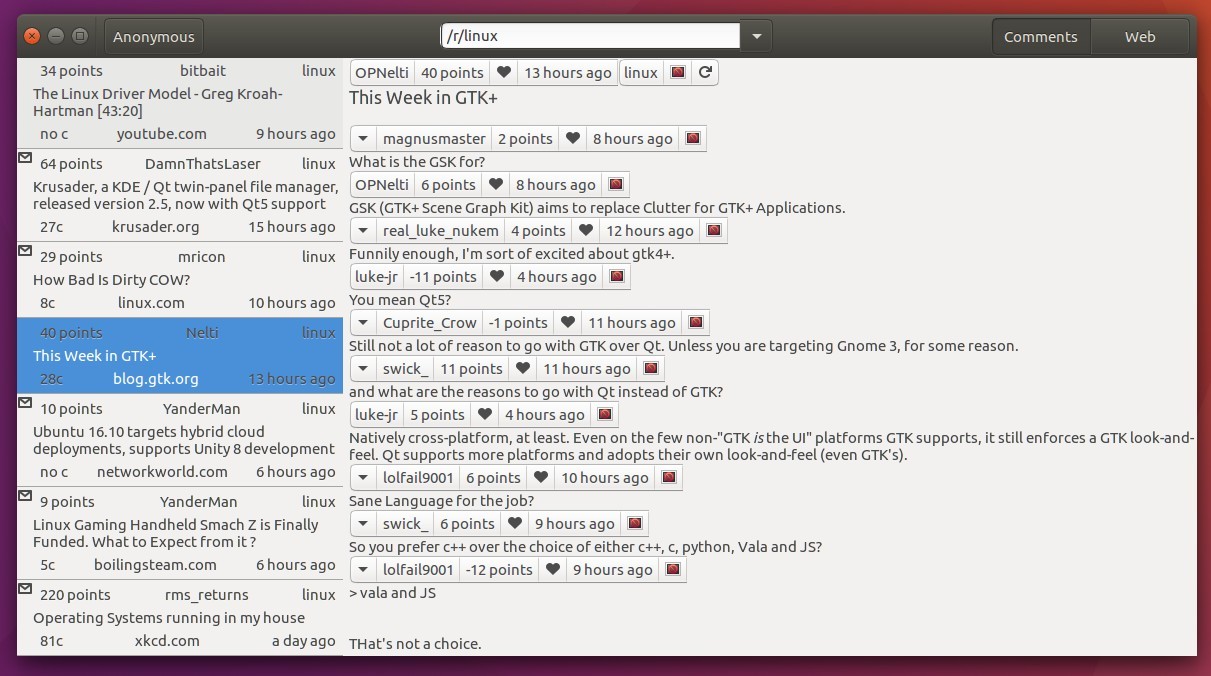Image resolution: width=1211 pixels, height=676 pixels.
Task: Toggle heart on swick_'s 11 points comment
Action: [523, 369]
